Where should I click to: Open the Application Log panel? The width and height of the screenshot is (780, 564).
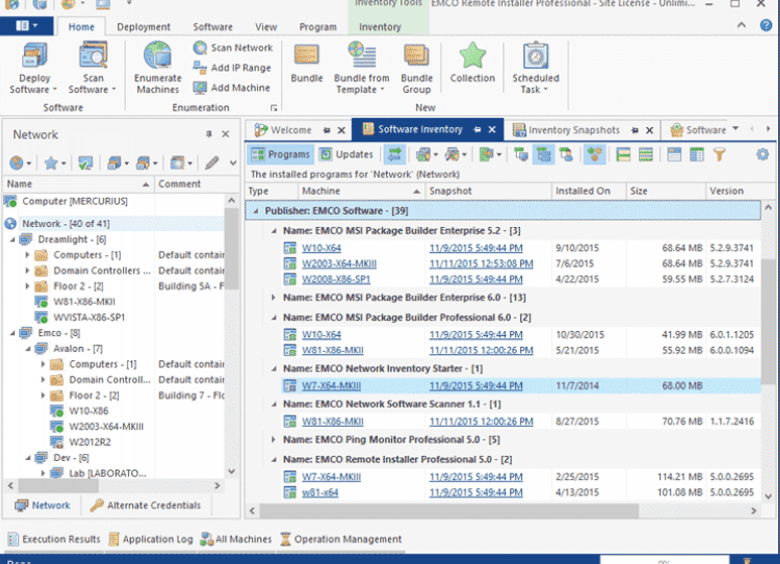(x=151, y=539)
